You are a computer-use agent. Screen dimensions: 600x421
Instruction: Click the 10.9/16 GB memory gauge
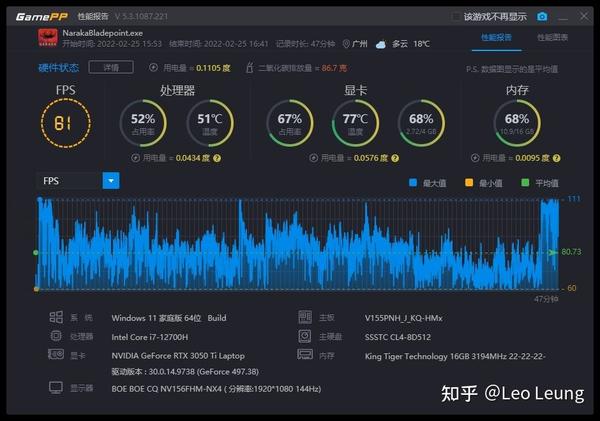point(517,123)
